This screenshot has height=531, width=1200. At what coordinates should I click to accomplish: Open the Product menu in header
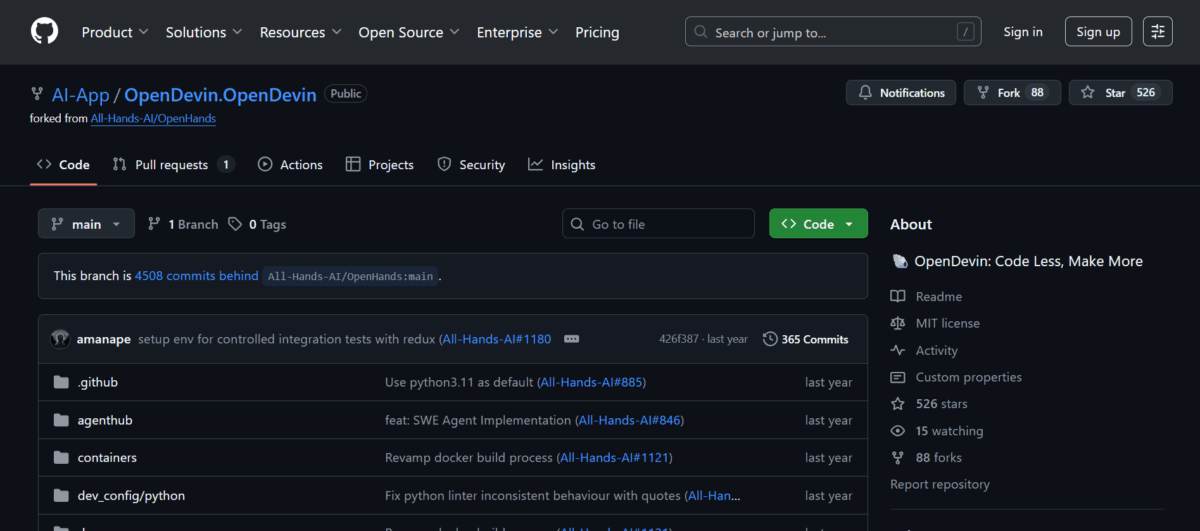[x=115, y=32]
